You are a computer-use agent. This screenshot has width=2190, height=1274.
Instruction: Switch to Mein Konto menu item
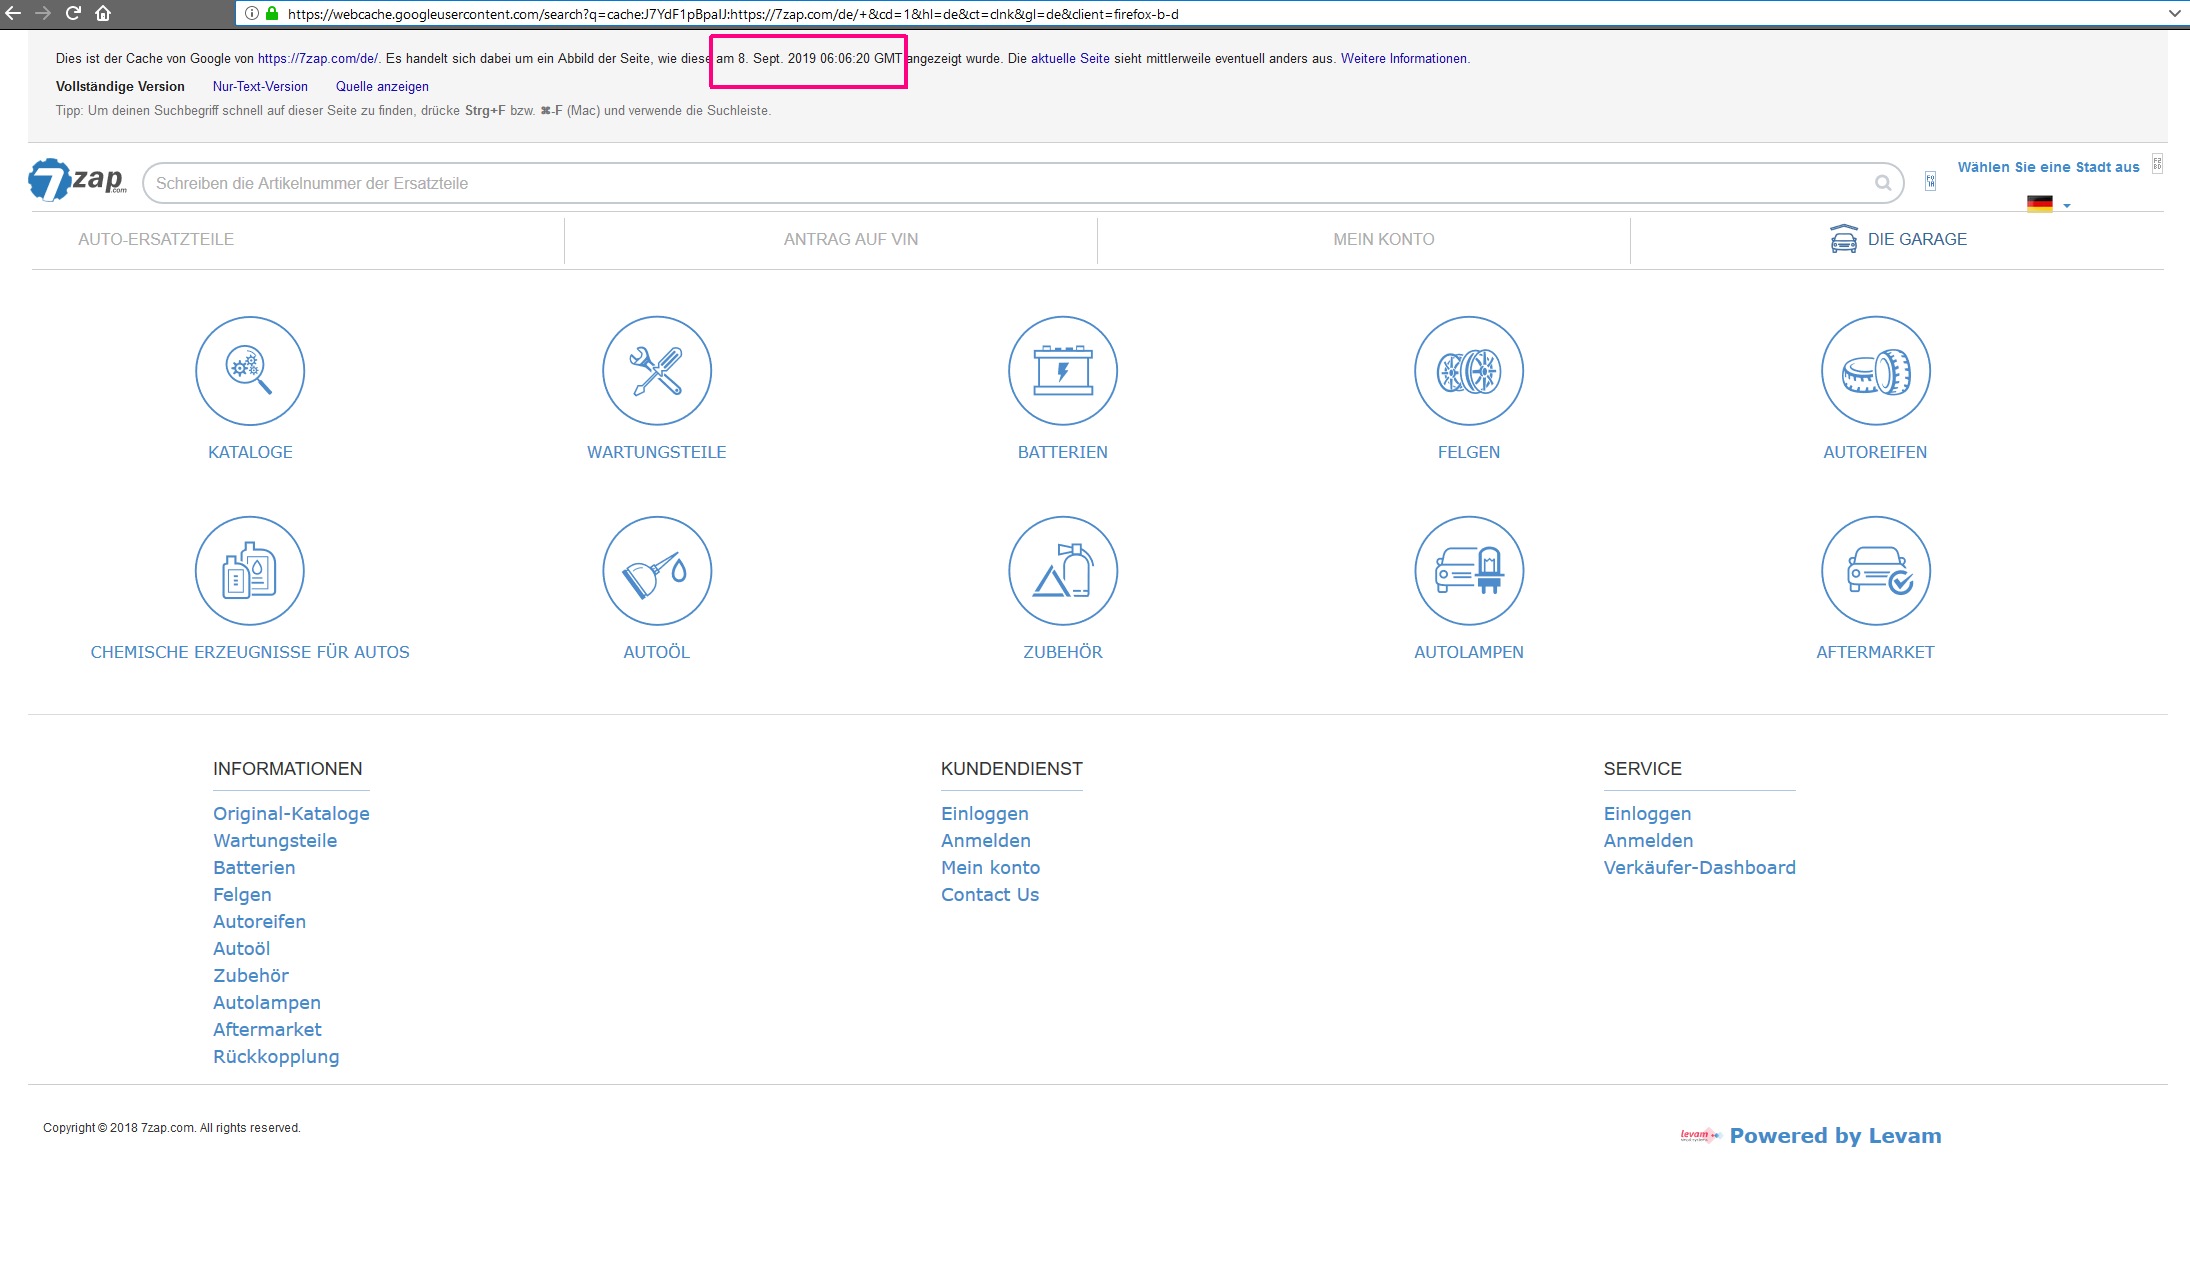(1383, 239)
